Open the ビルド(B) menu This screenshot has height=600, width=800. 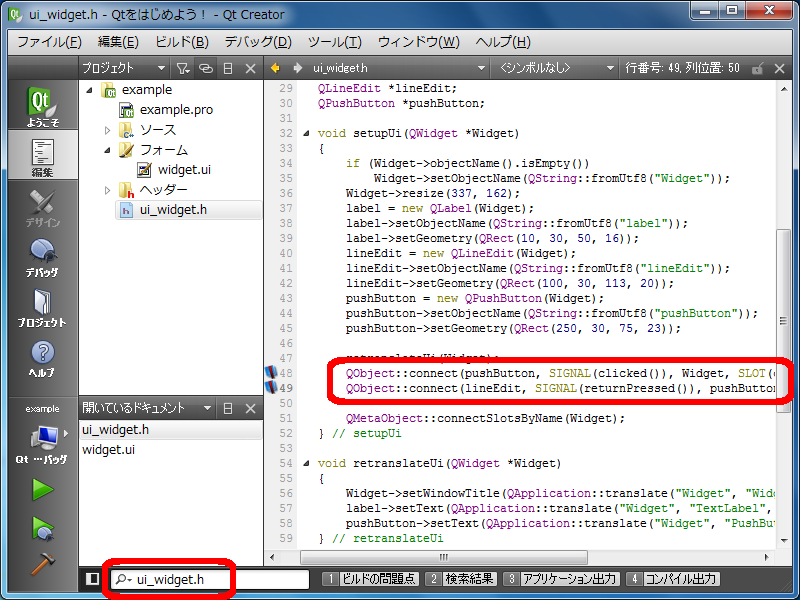click(181, 42)
